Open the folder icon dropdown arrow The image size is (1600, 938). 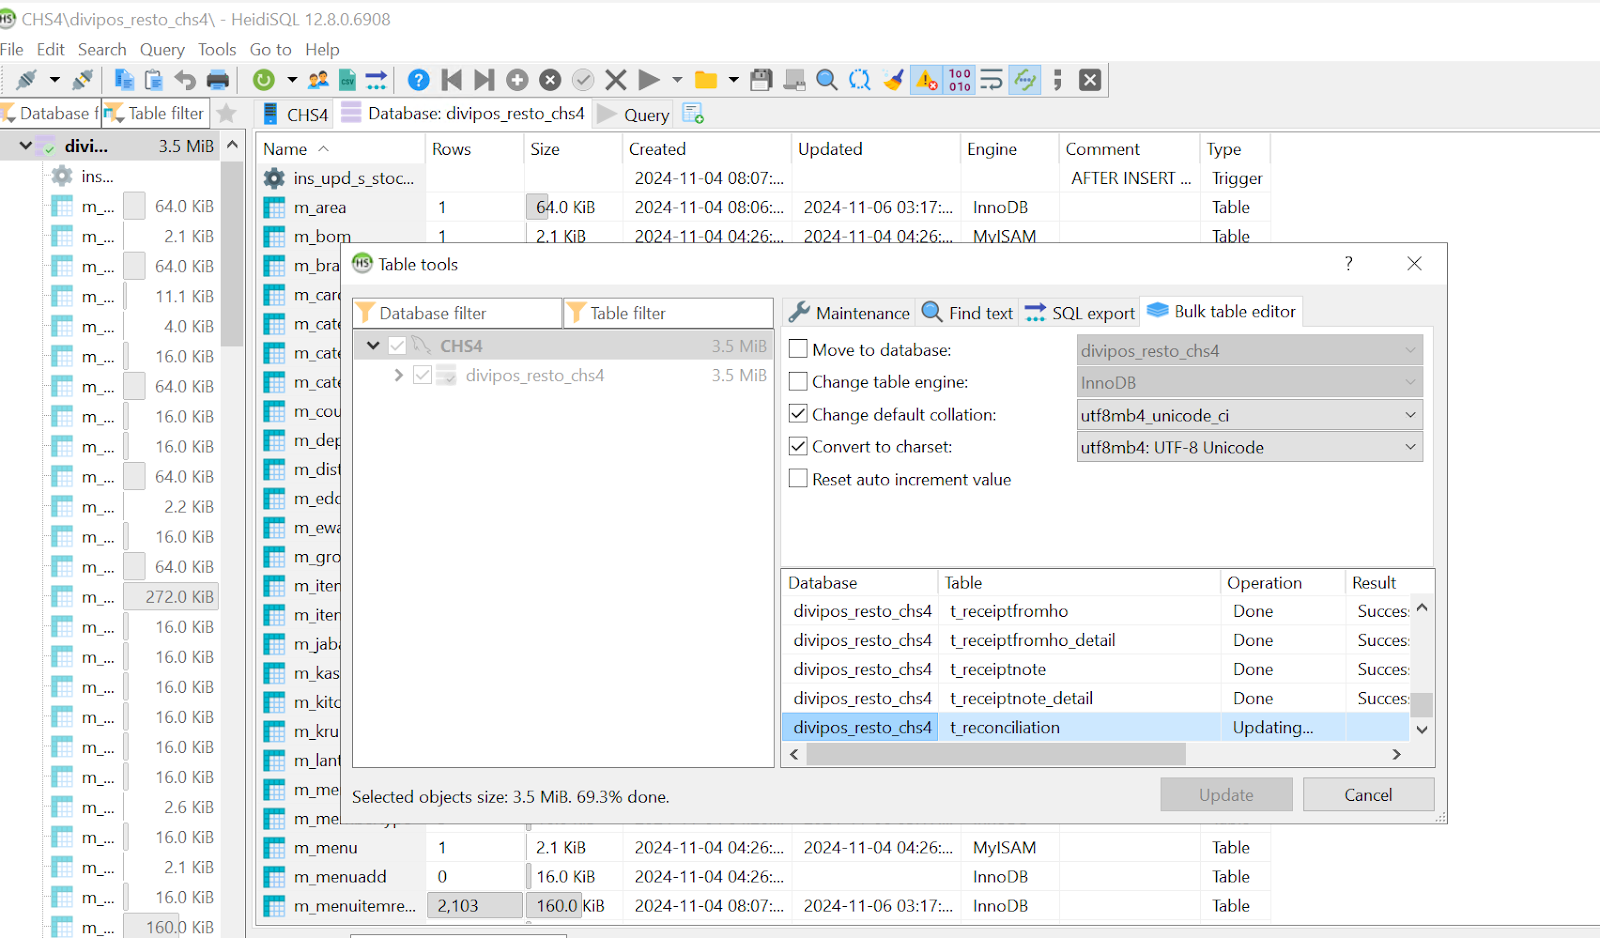733,80
